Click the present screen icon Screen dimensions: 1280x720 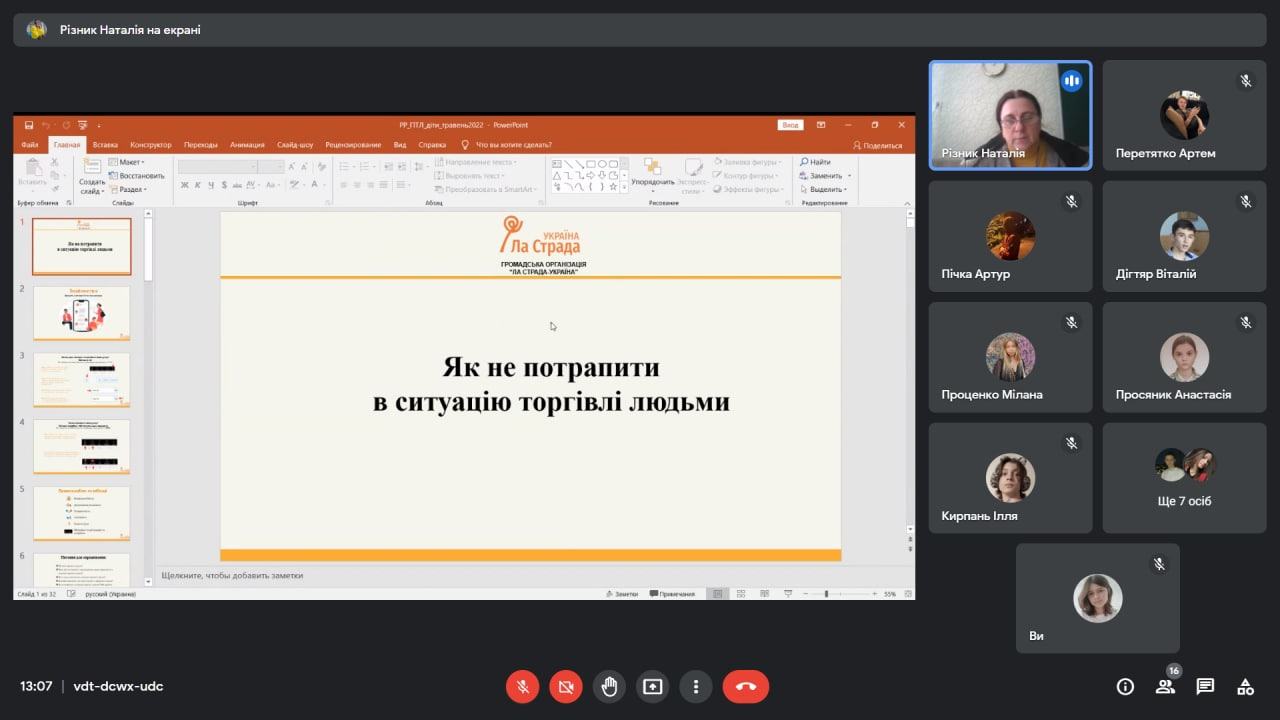[653, 687]
